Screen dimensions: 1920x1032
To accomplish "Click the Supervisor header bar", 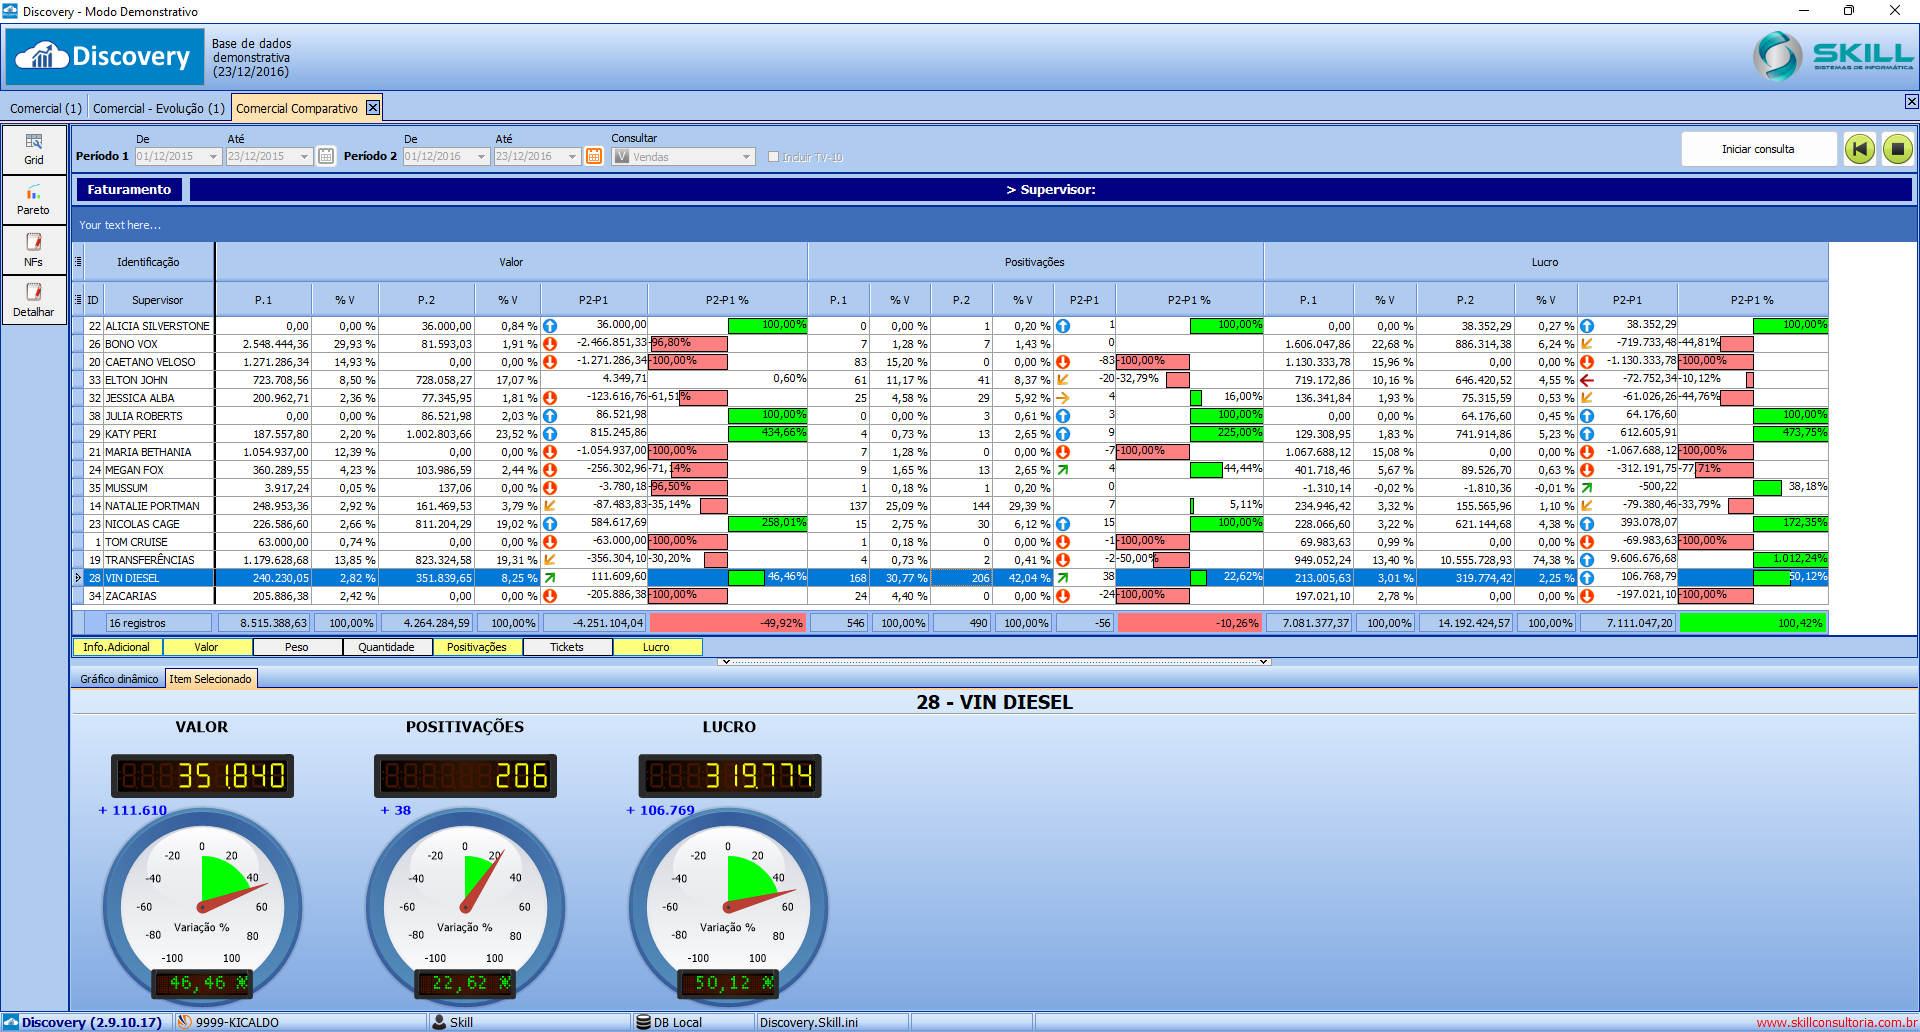I will tap(1050, 190).
